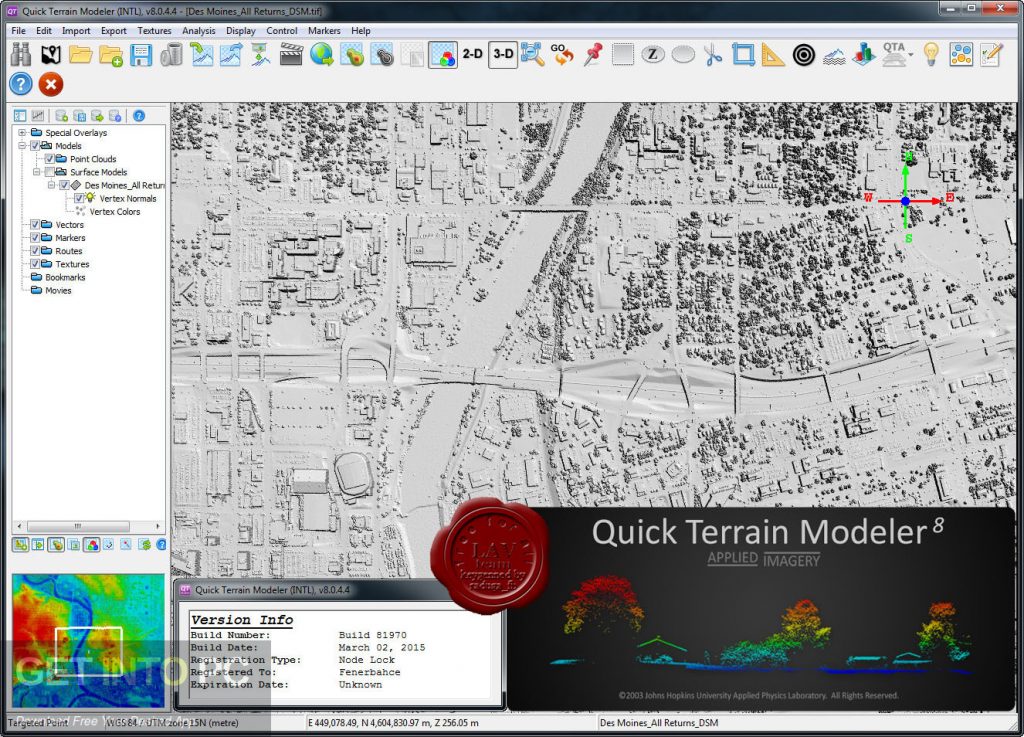Viewport: 1024px width, 737px height.
Task: Select the Vertex Colors tree item
Action: [114, 212]
